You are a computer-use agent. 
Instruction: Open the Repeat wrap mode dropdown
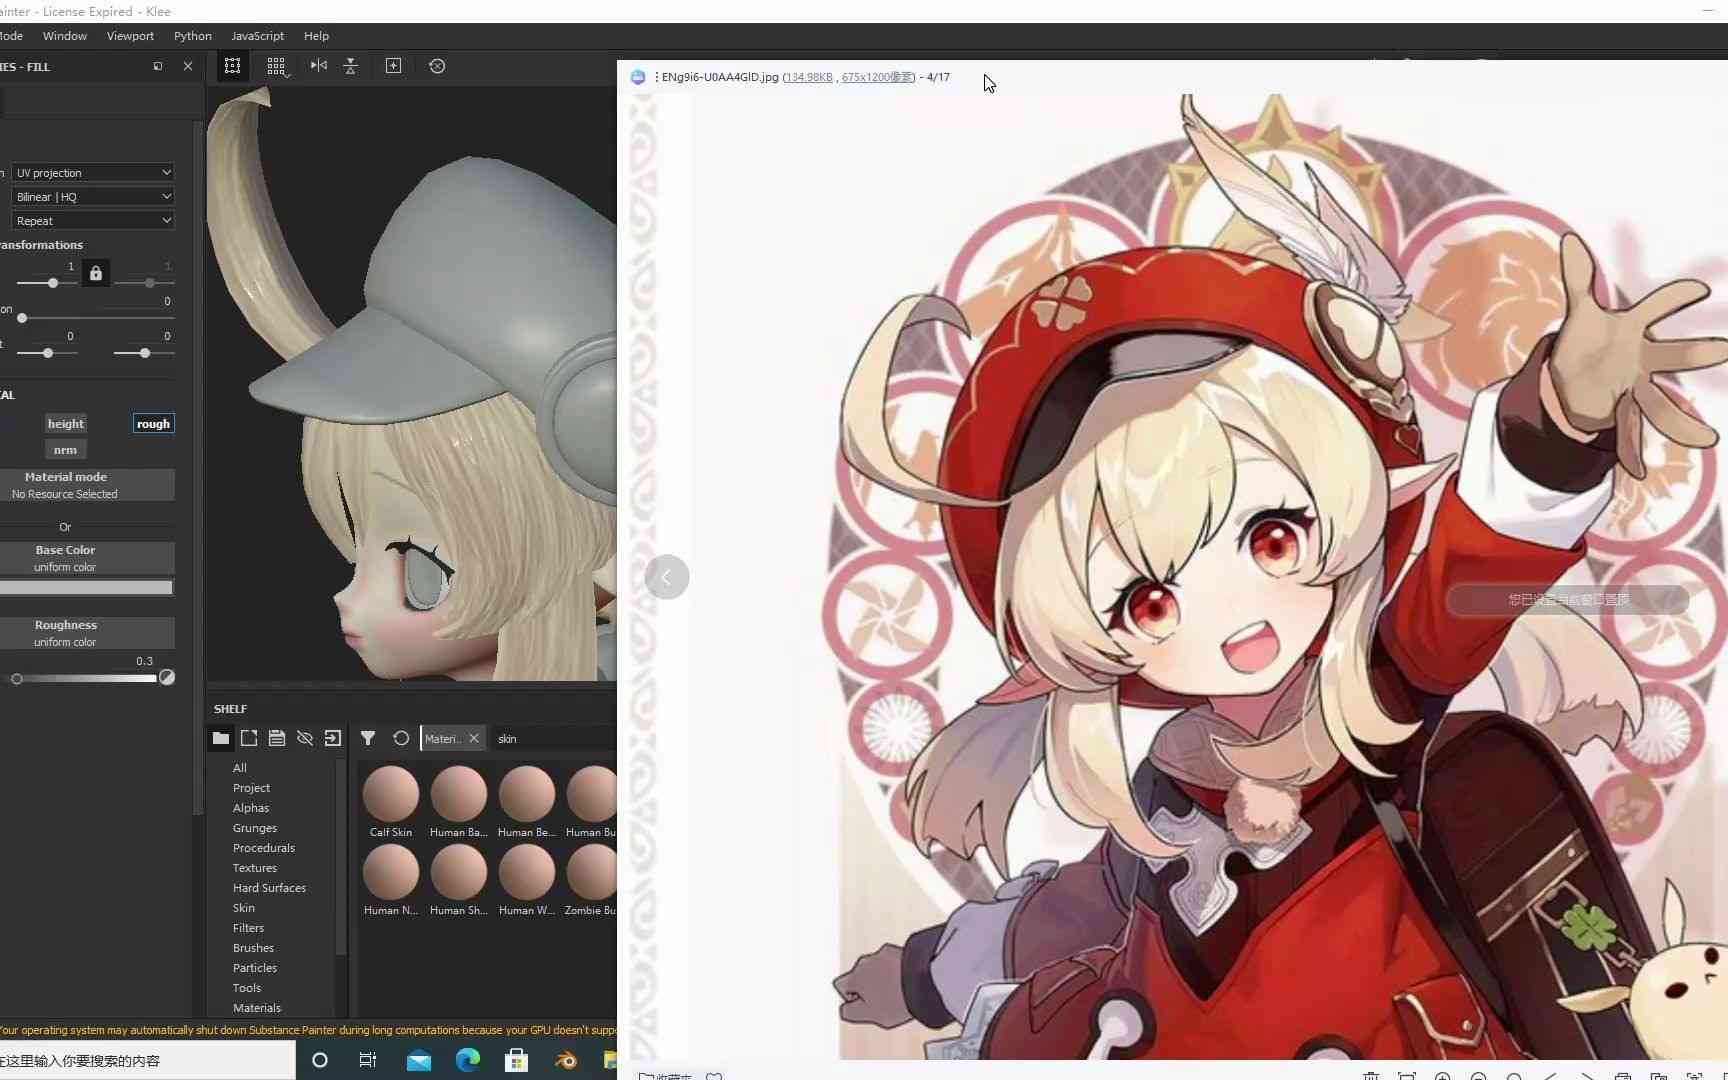pos(93,221)
